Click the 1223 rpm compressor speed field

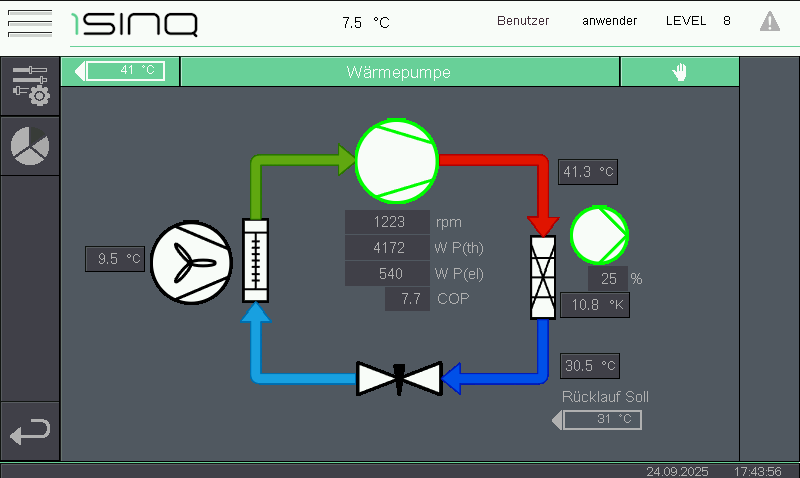tap(388, 222)
